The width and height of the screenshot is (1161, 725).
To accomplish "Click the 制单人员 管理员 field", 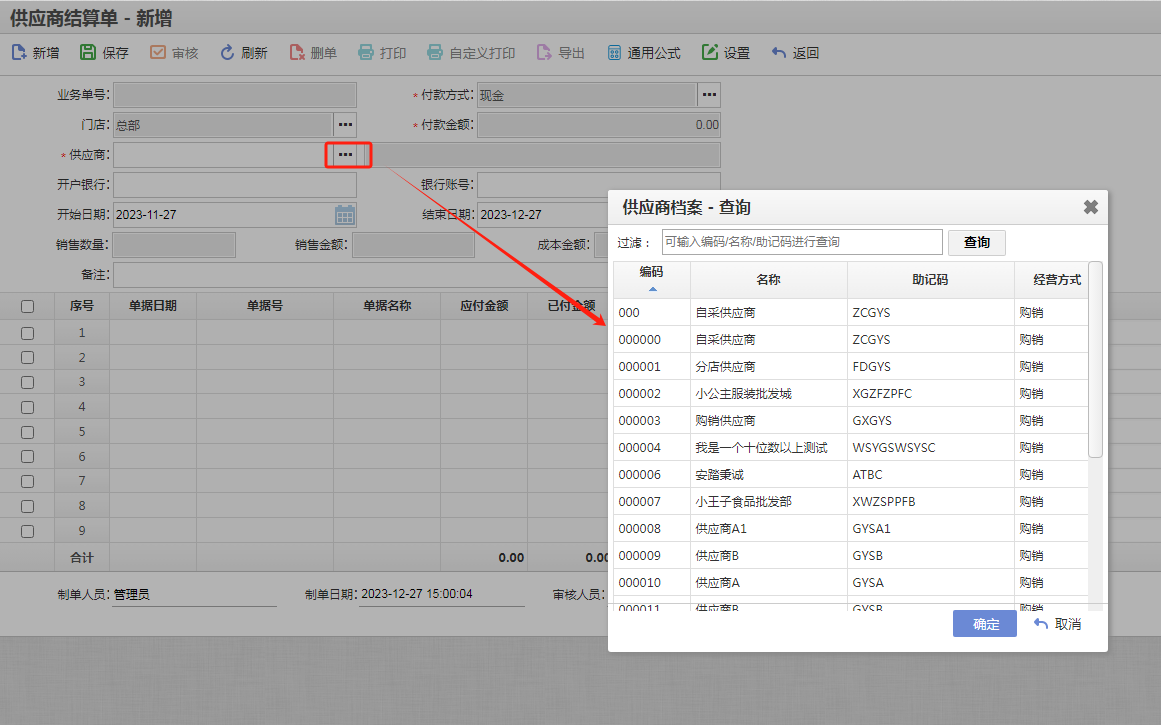I will tap(194, 595).
